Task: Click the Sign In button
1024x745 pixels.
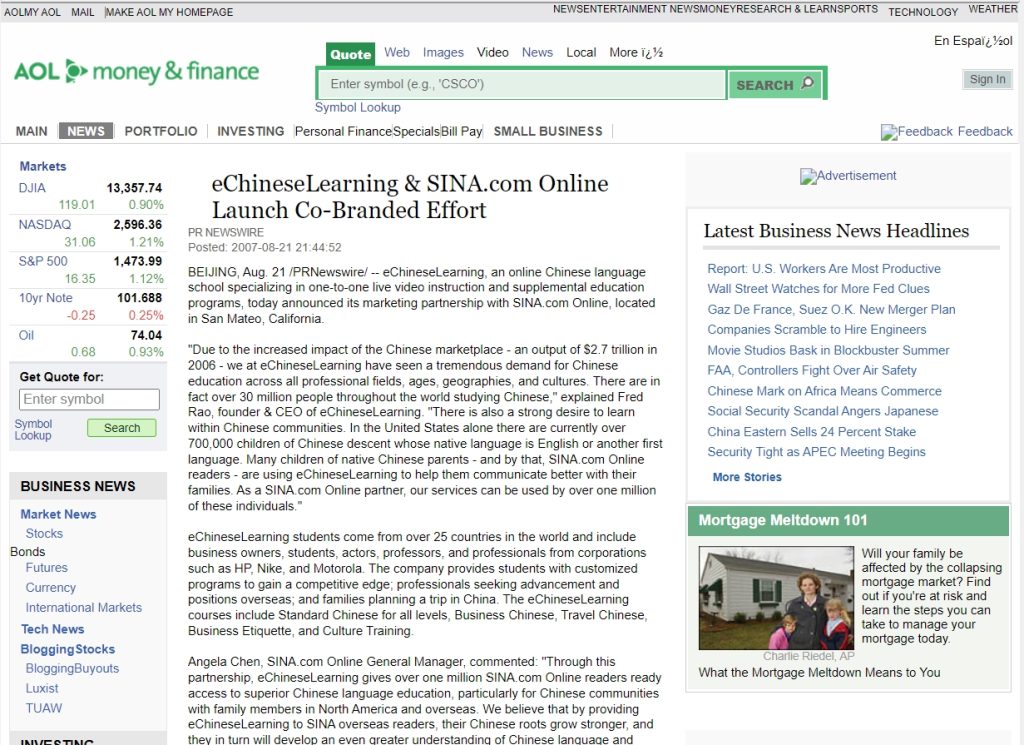Action: [x=987, y=80]
